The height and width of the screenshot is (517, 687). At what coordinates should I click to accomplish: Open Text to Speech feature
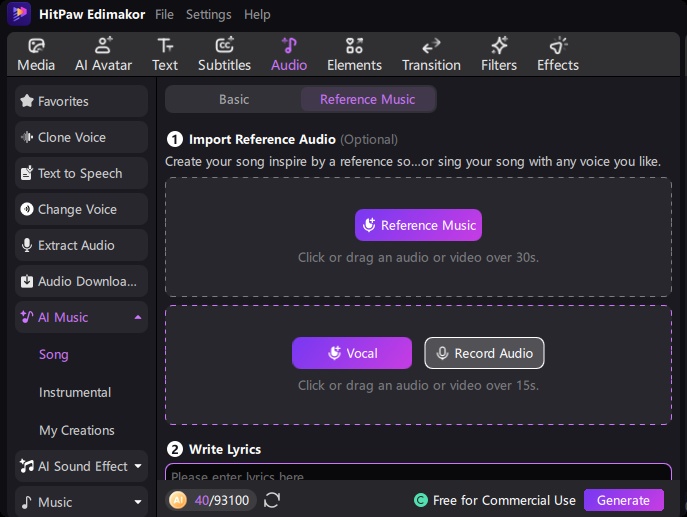point(81,173)
